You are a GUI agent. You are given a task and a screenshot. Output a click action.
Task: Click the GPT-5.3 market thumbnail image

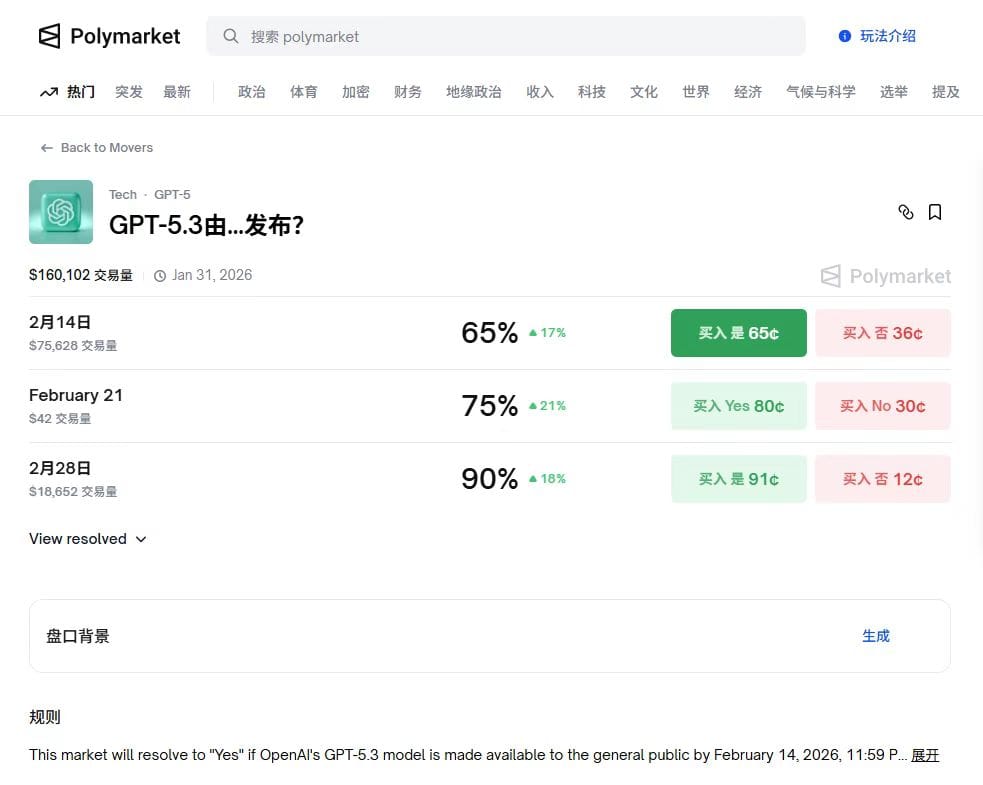(x=61, y=212)
